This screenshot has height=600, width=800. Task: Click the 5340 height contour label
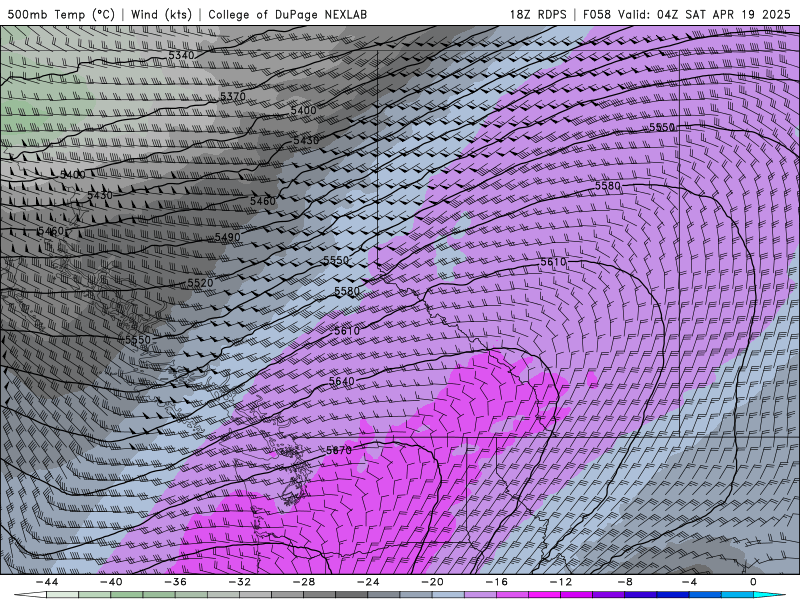(182, 55)
